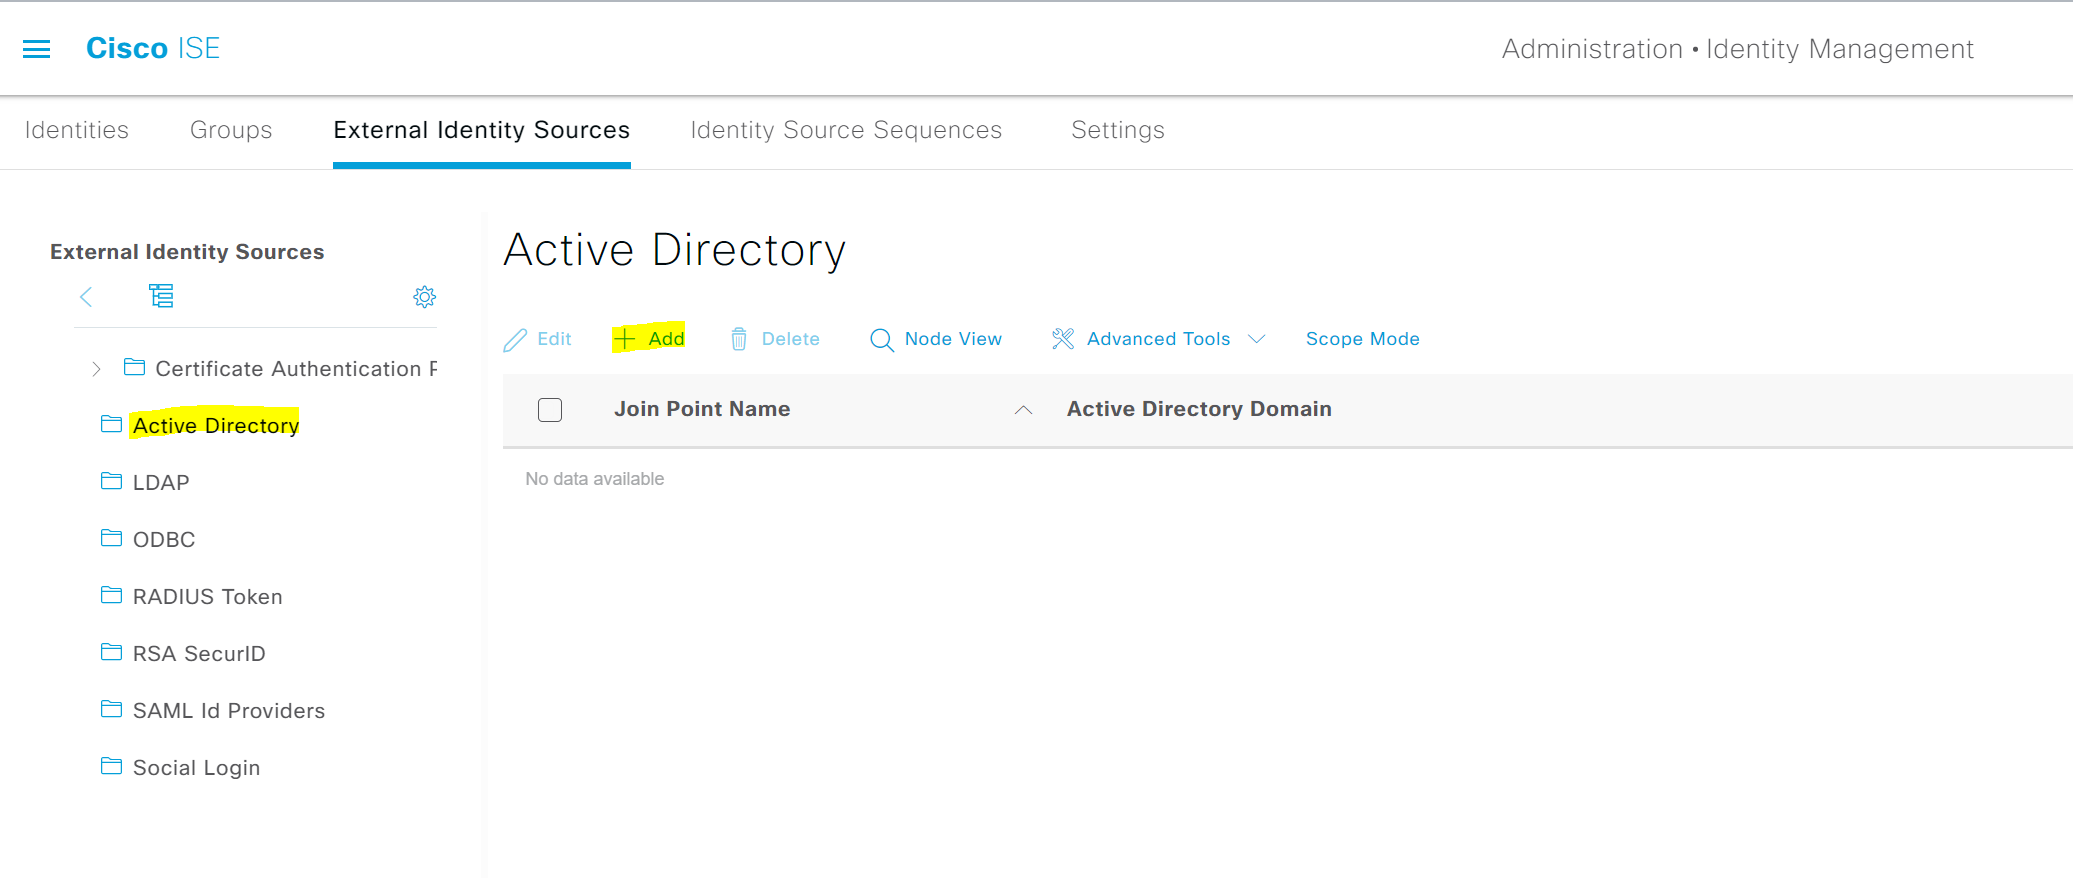Click the Active Directory Domain column header
The height and width of the screenshot is (878, 2073).
pos(1199,409)
